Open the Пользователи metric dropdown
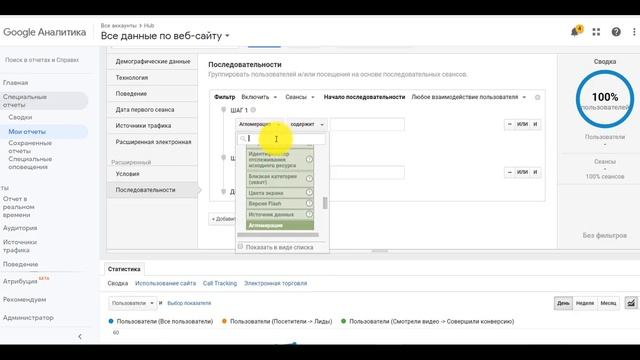This screenshot has height=360, width=640. click(x=132, y=303)
